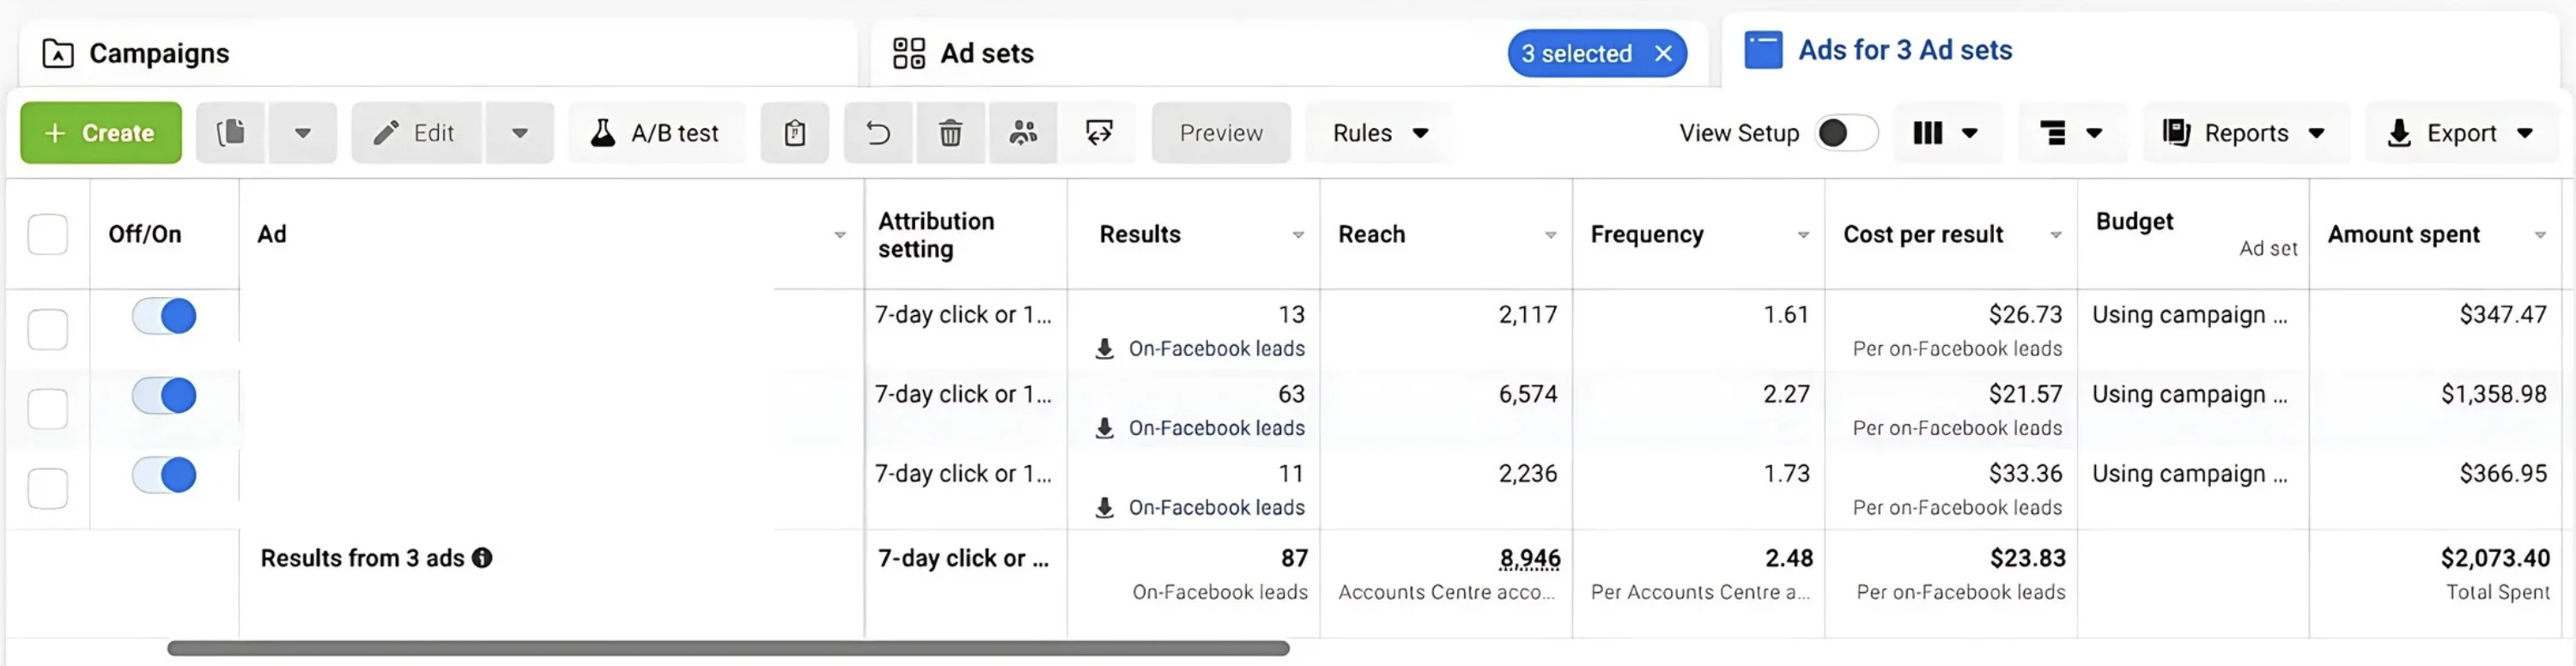Enable the View Setup switch
Viewport: 2576px width, 666px height.
pos(1846,132)
